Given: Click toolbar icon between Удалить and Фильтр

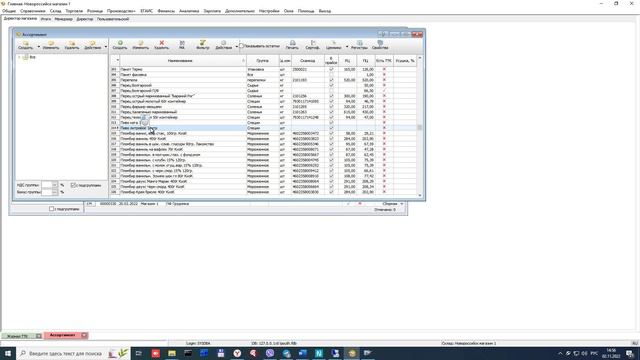Looking at the screenshot, I should (182, 44).
